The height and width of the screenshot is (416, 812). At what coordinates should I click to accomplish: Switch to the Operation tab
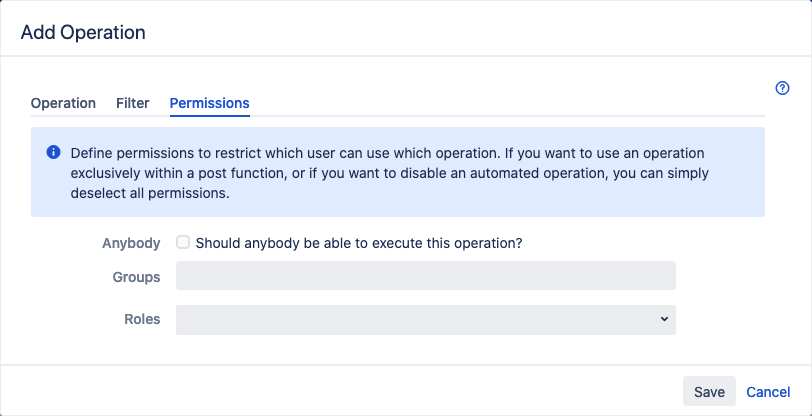point(63,103)
